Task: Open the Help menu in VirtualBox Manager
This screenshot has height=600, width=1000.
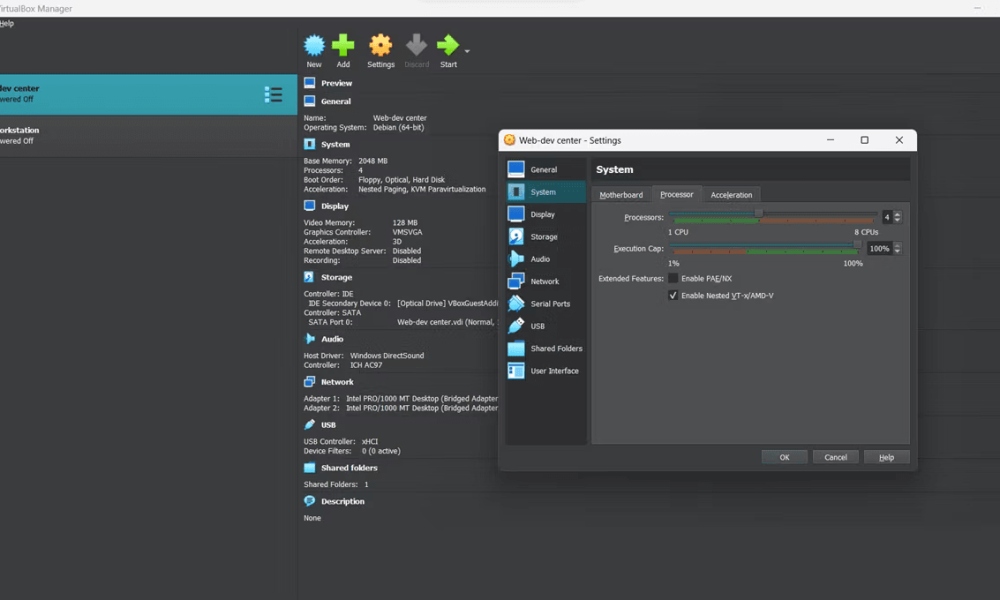Action: tap(7, 24)
